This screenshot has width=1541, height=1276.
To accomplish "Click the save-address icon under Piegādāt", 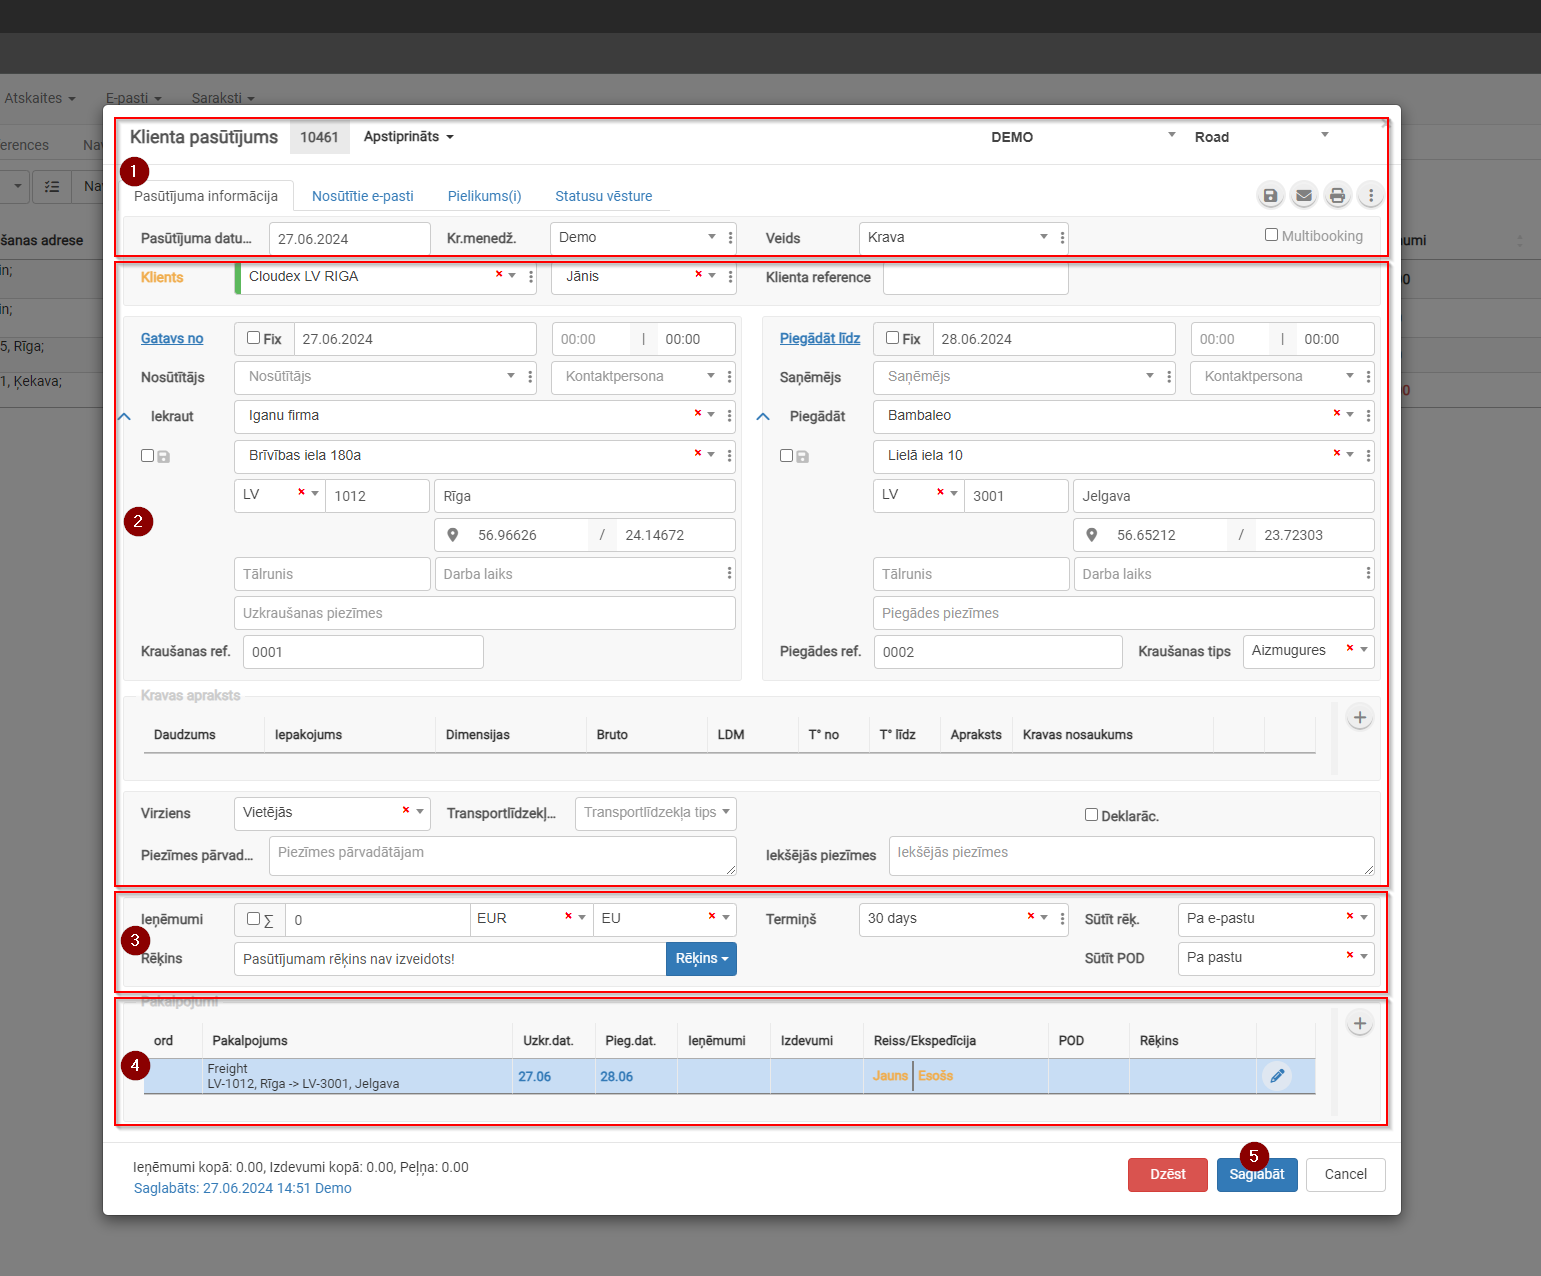I will click(802, 456).
